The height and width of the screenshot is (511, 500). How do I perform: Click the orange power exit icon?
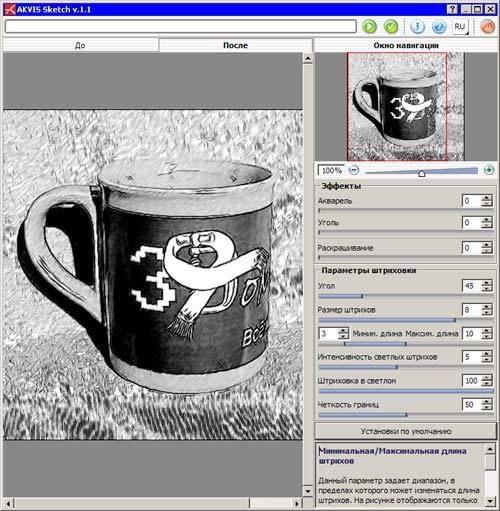pos(488,26)
